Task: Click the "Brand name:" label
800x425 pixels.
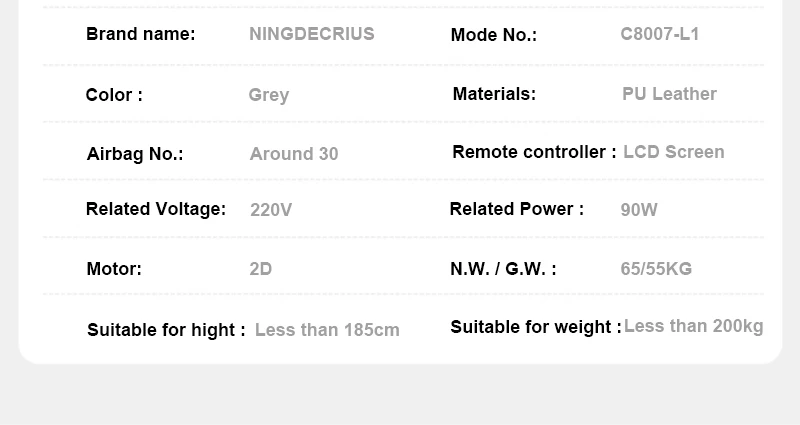Action: [x=141, y=34]
